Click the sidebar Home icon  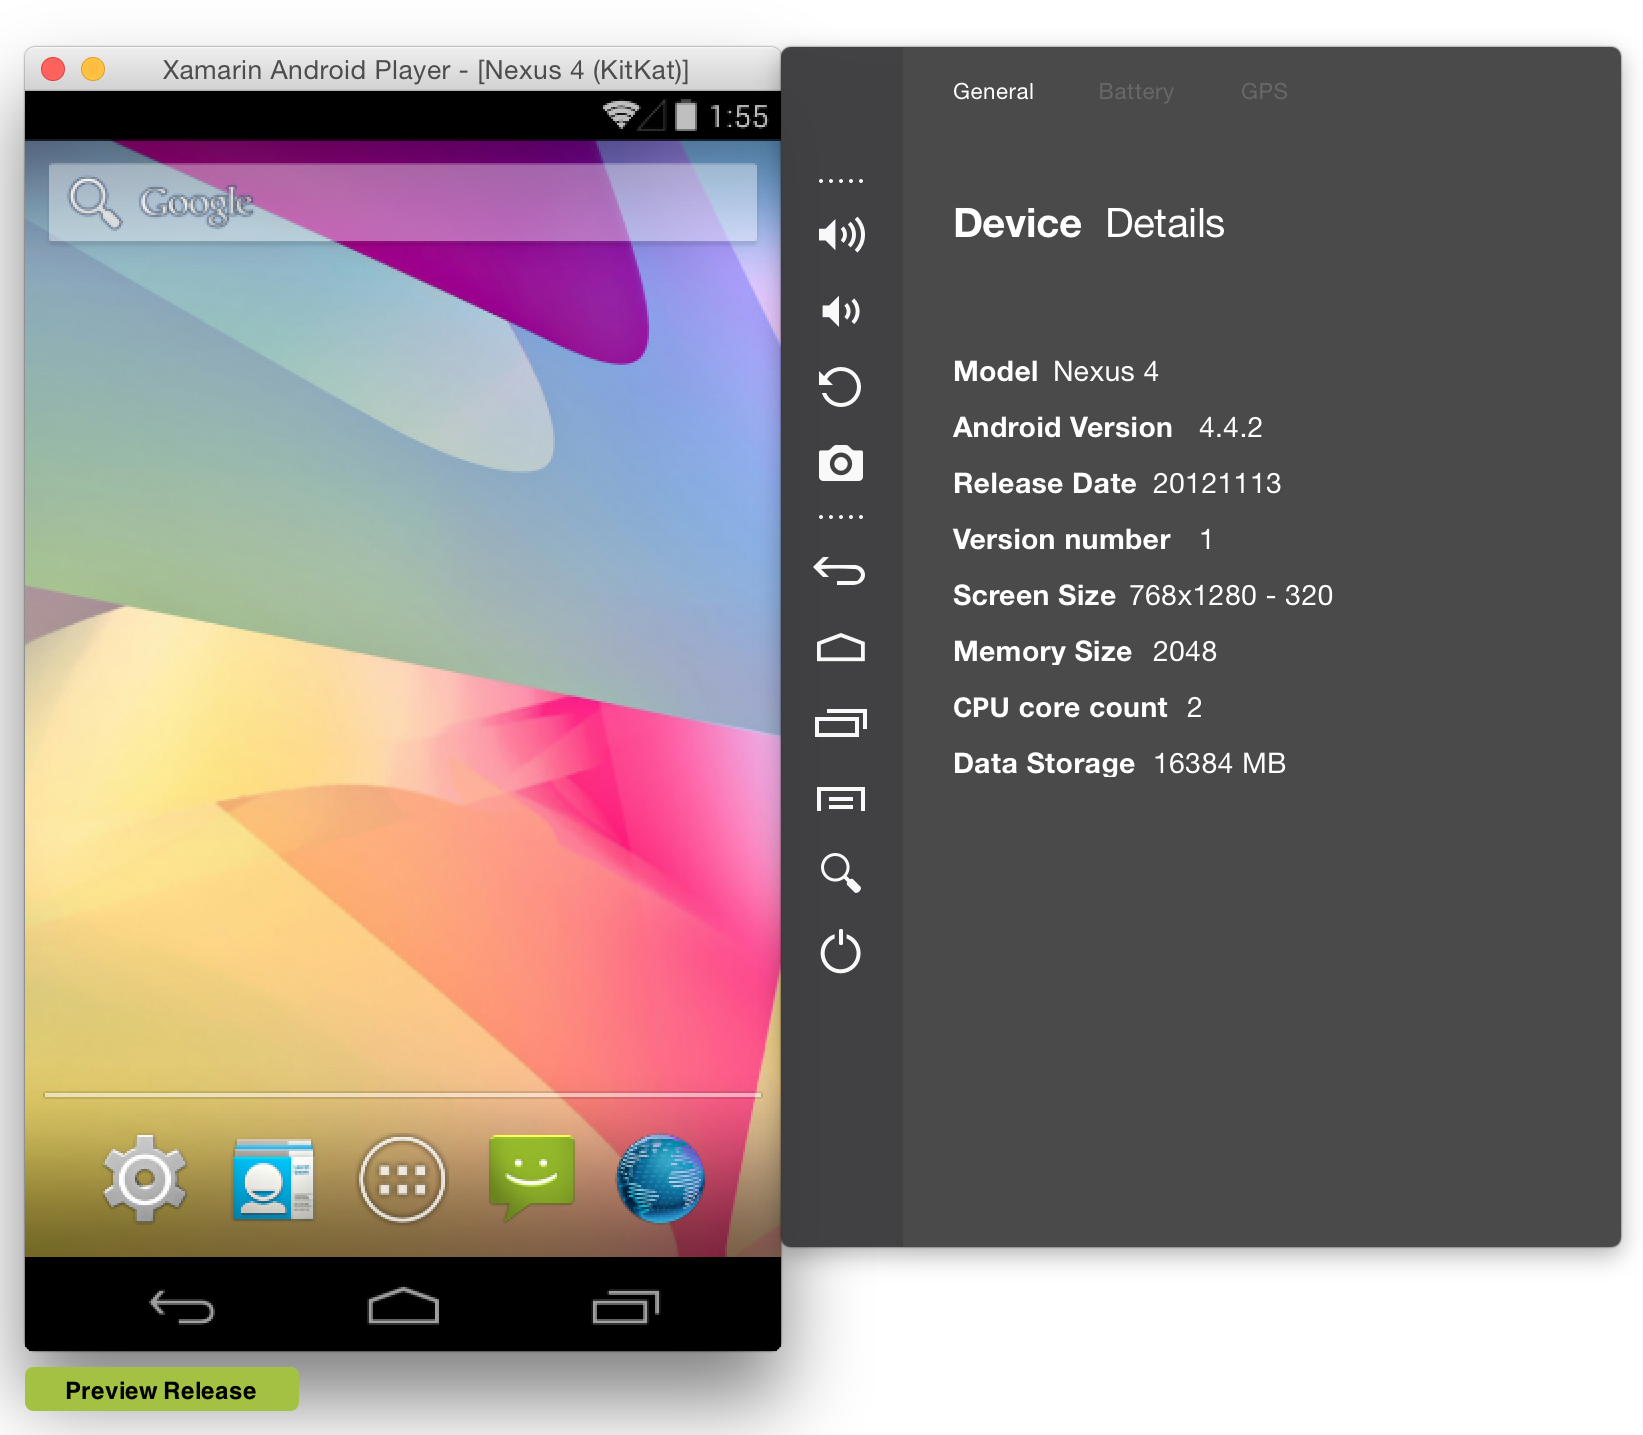tap(840, 648)
